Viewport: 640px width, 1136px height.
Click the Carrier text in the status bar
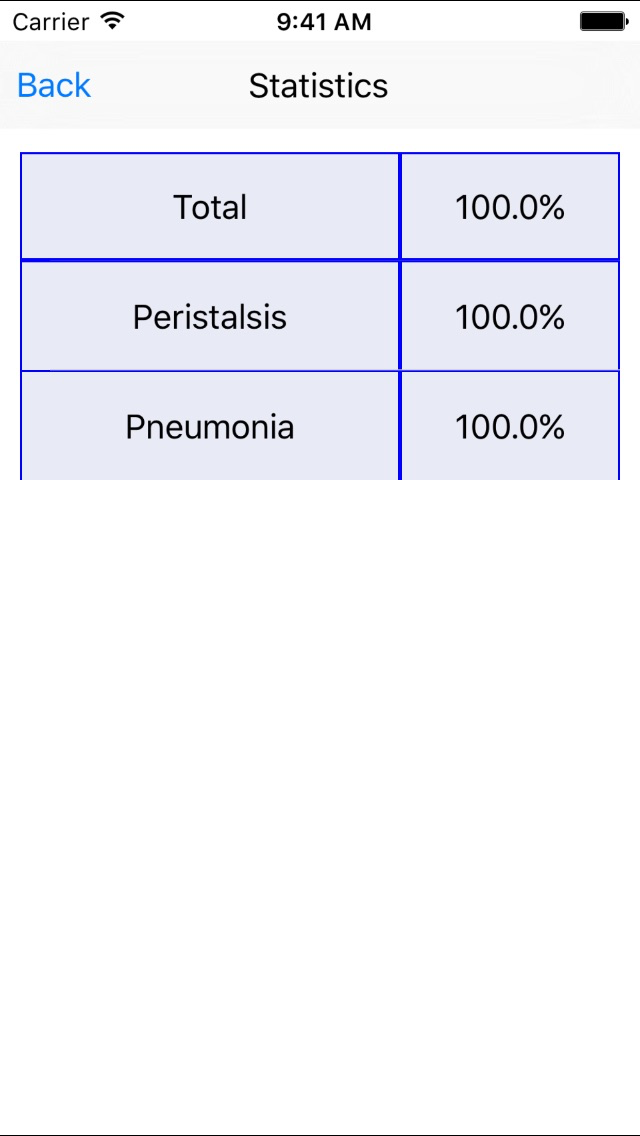53,22
